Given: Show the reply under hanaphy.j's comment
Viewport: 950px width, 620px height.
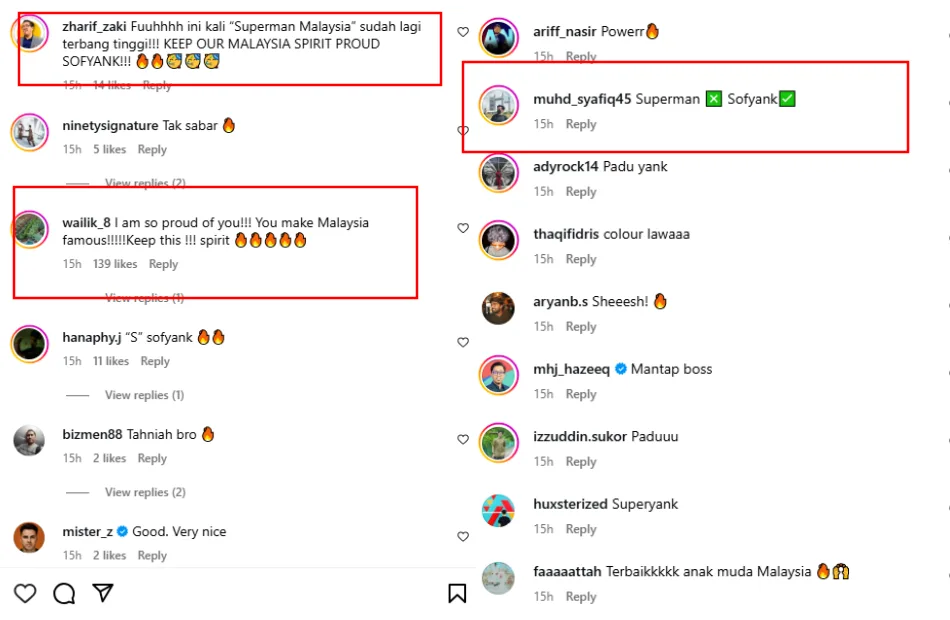Looking at the screenshot, I should click(x=144, y=395).
